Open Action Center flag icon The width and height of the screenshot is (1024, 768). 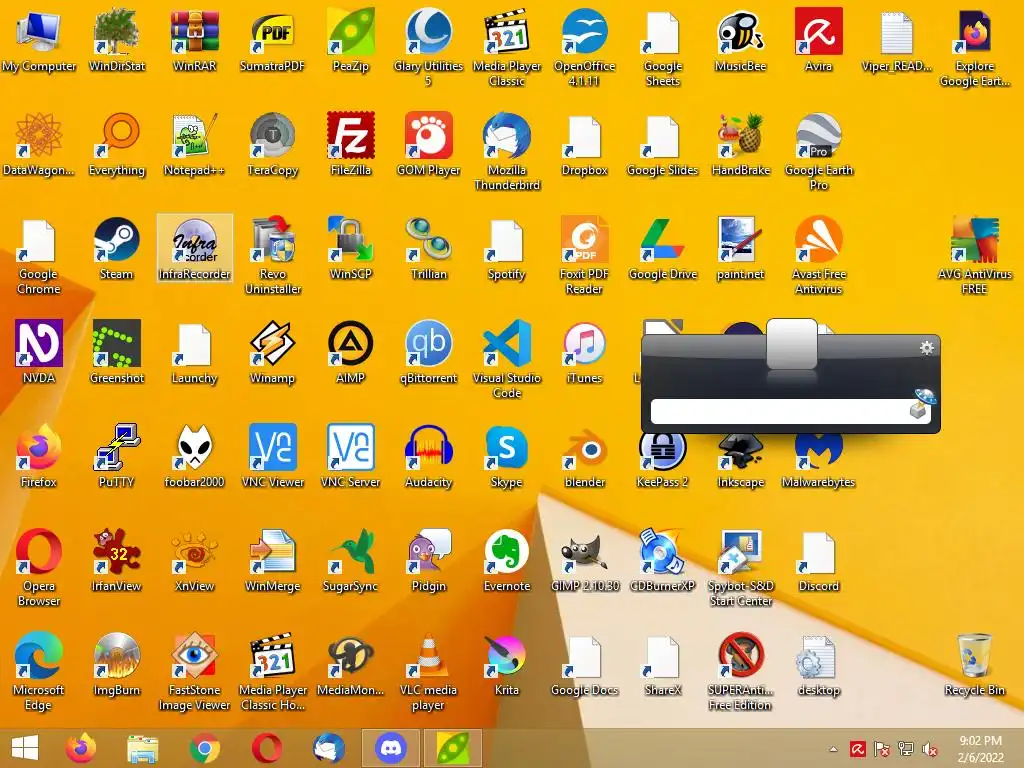tap(882, 749)
